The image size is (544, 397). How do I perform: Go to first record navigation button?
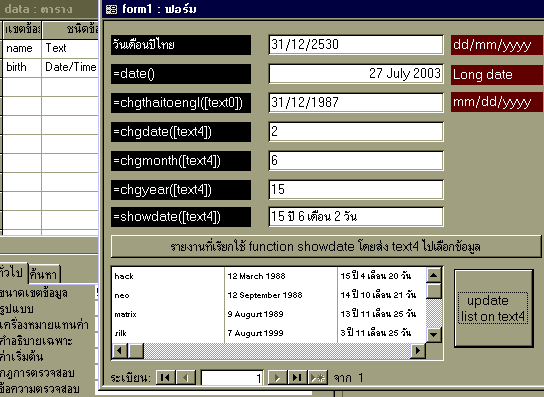coord(165,378)
